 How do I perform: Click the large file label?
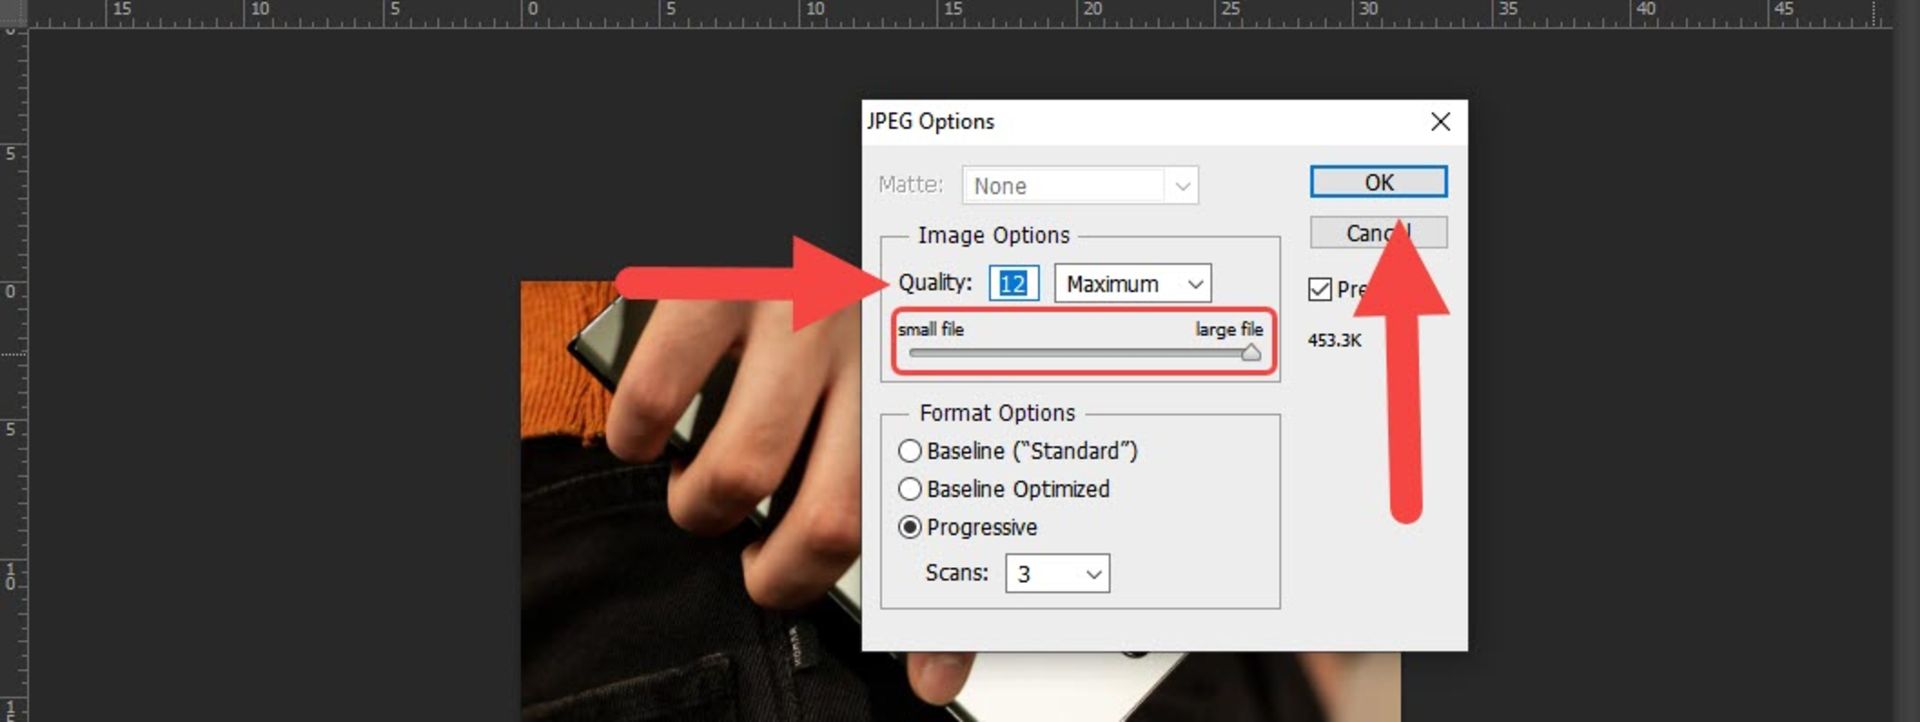(1228, 329)
